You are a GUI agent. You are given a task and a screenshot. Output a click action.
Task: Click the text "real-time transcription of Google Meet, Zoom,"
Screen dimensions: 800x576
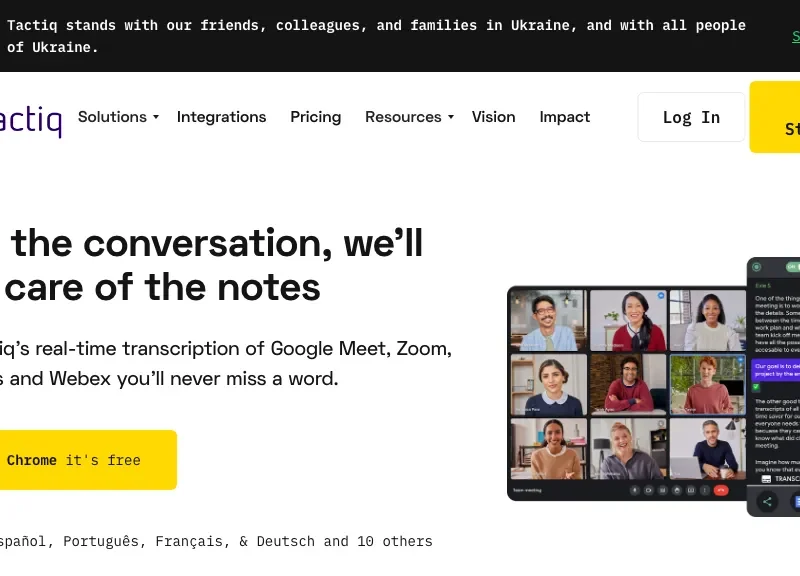click(x=243, y=348)
